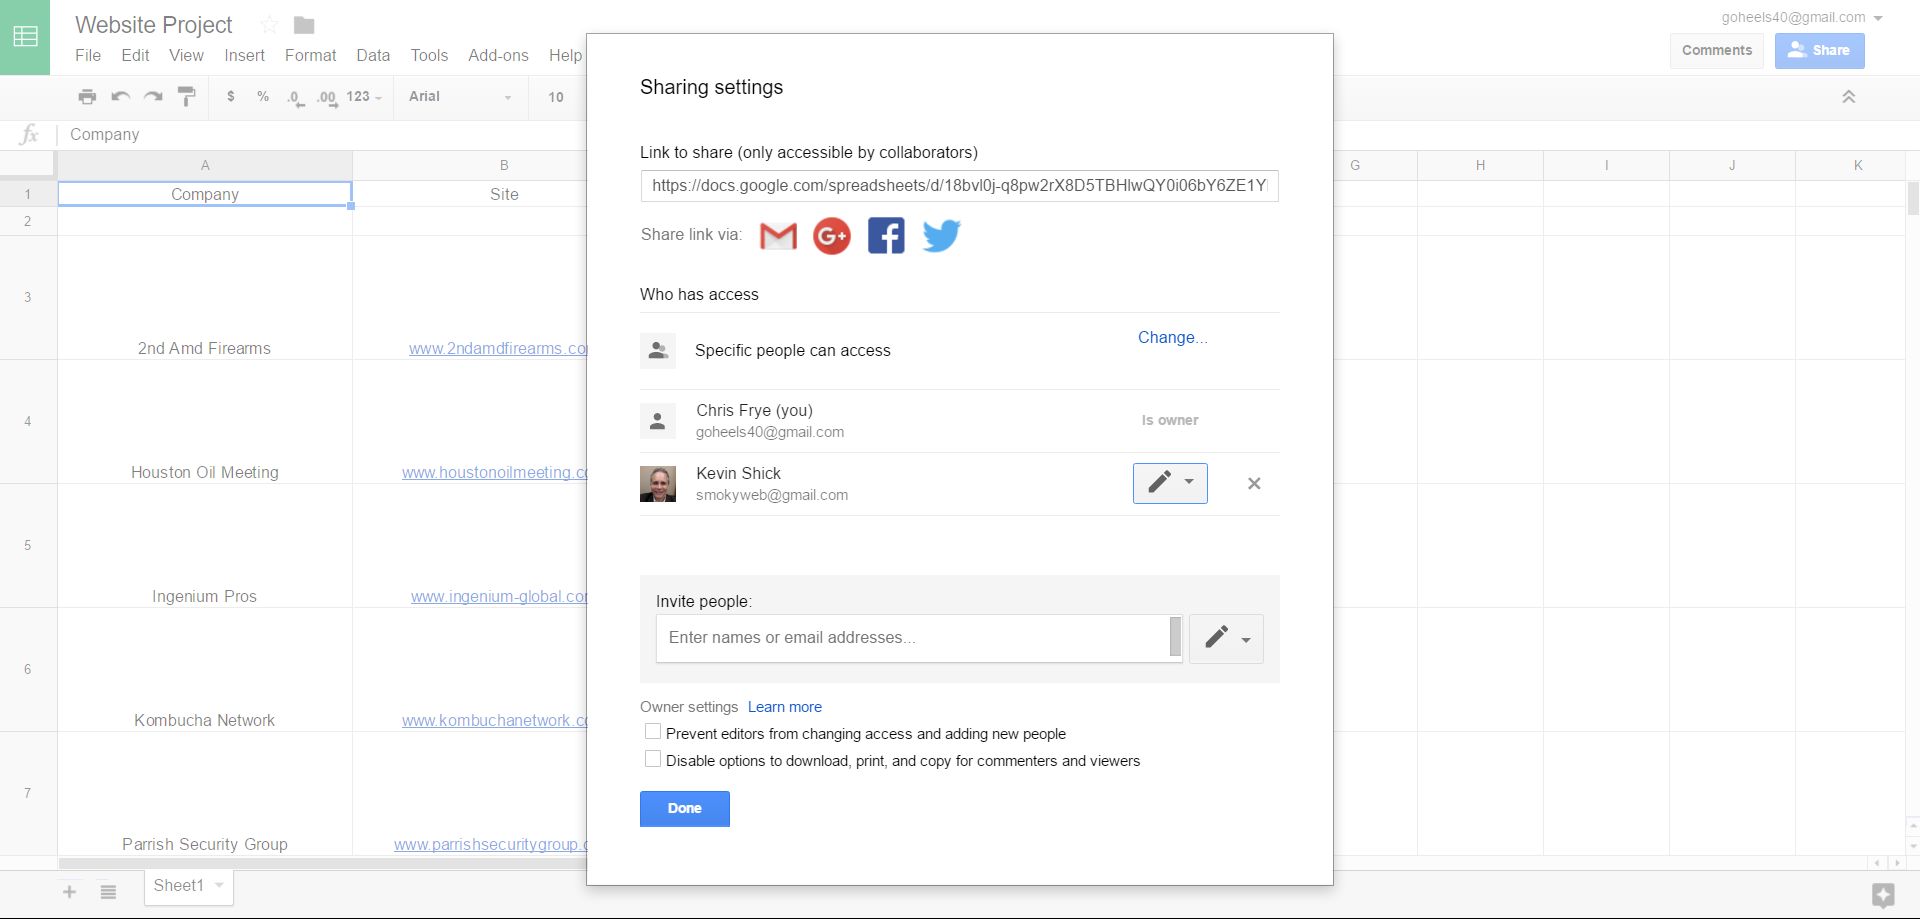Increase decimal places
This screenshot has width=1920, height=919.
coord(327,98)
